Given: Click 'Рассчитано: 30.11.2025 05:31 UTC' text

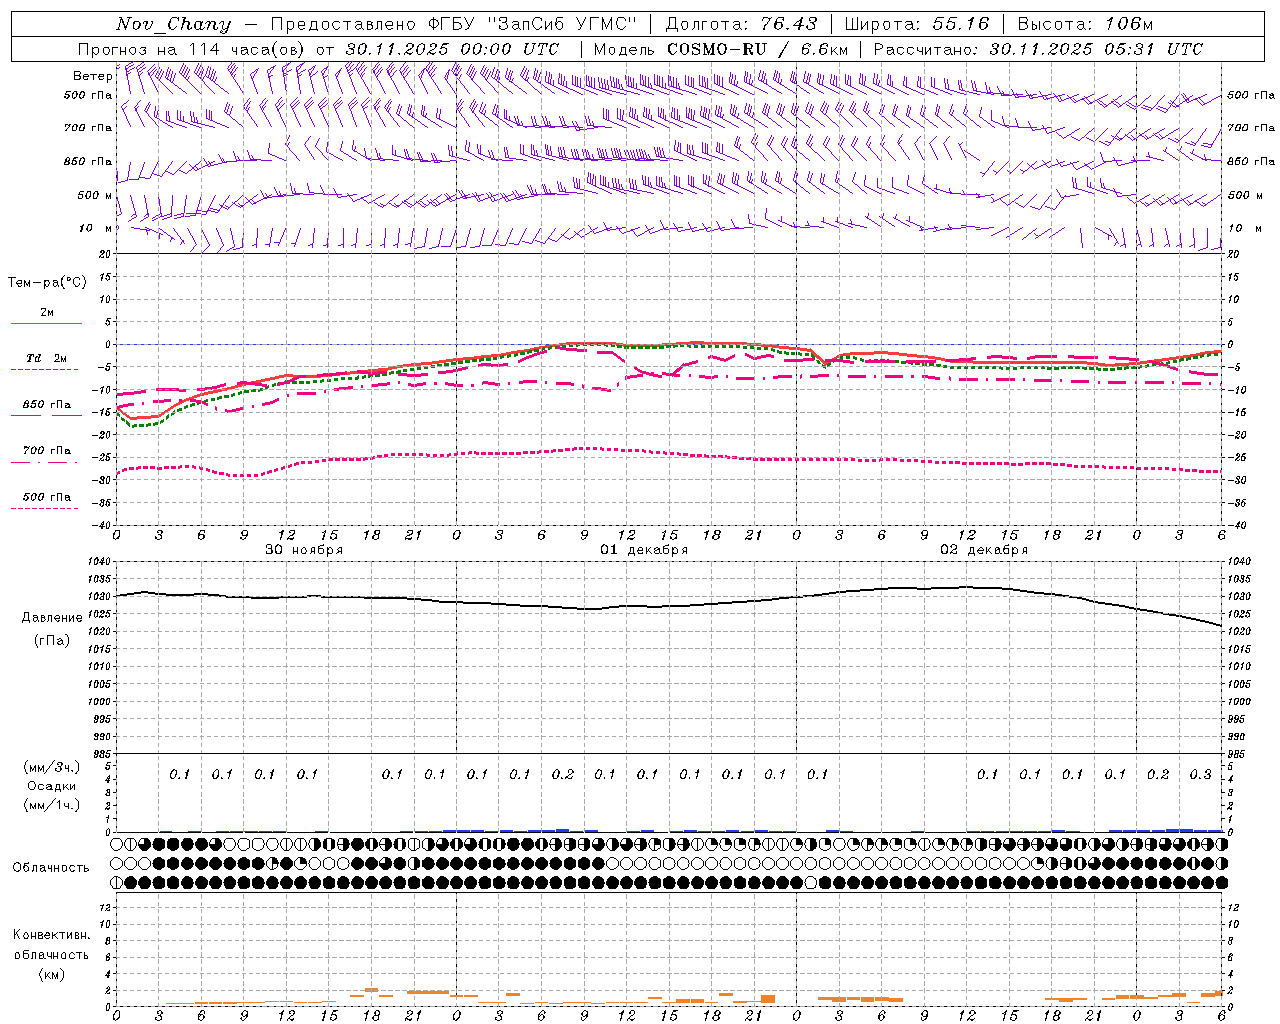Looking at the screenshot, I should pyautogui.click(x=1038, y=49).
